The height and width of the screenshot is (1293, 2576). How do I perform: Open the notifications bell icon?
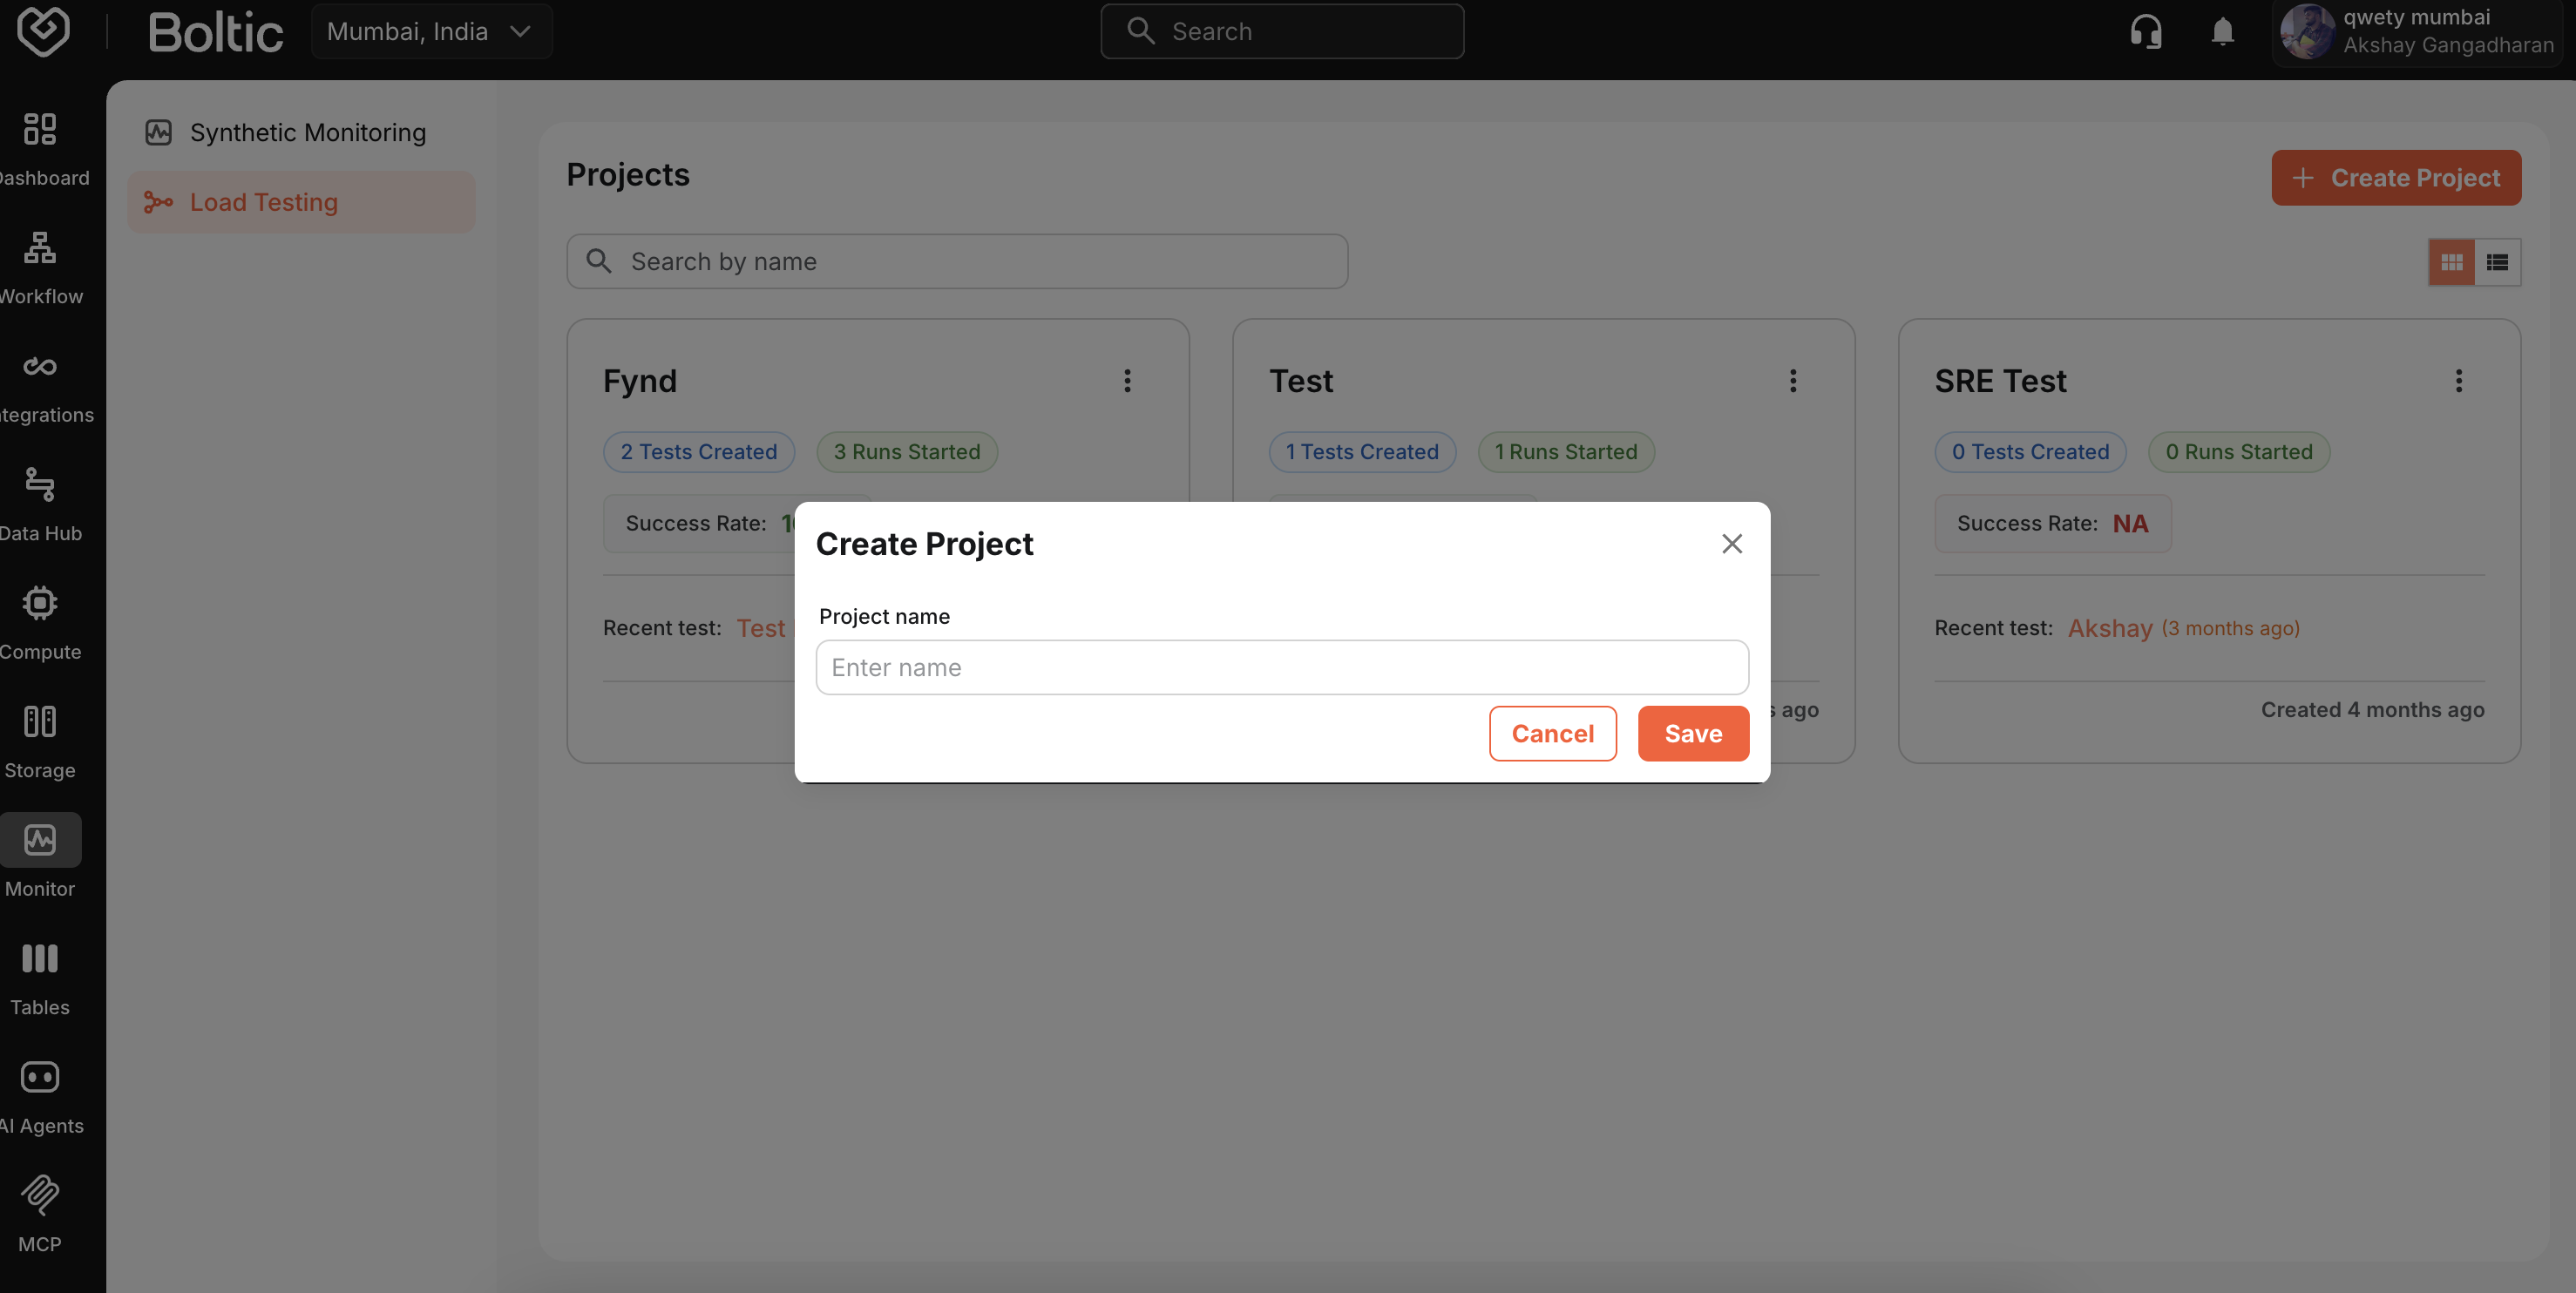(2222, 31)
